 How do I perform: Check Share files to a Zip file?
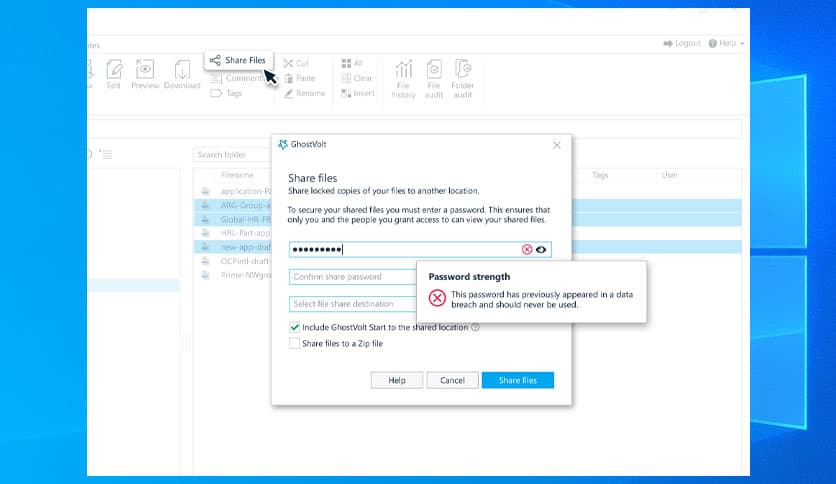[x=294, y=344]
